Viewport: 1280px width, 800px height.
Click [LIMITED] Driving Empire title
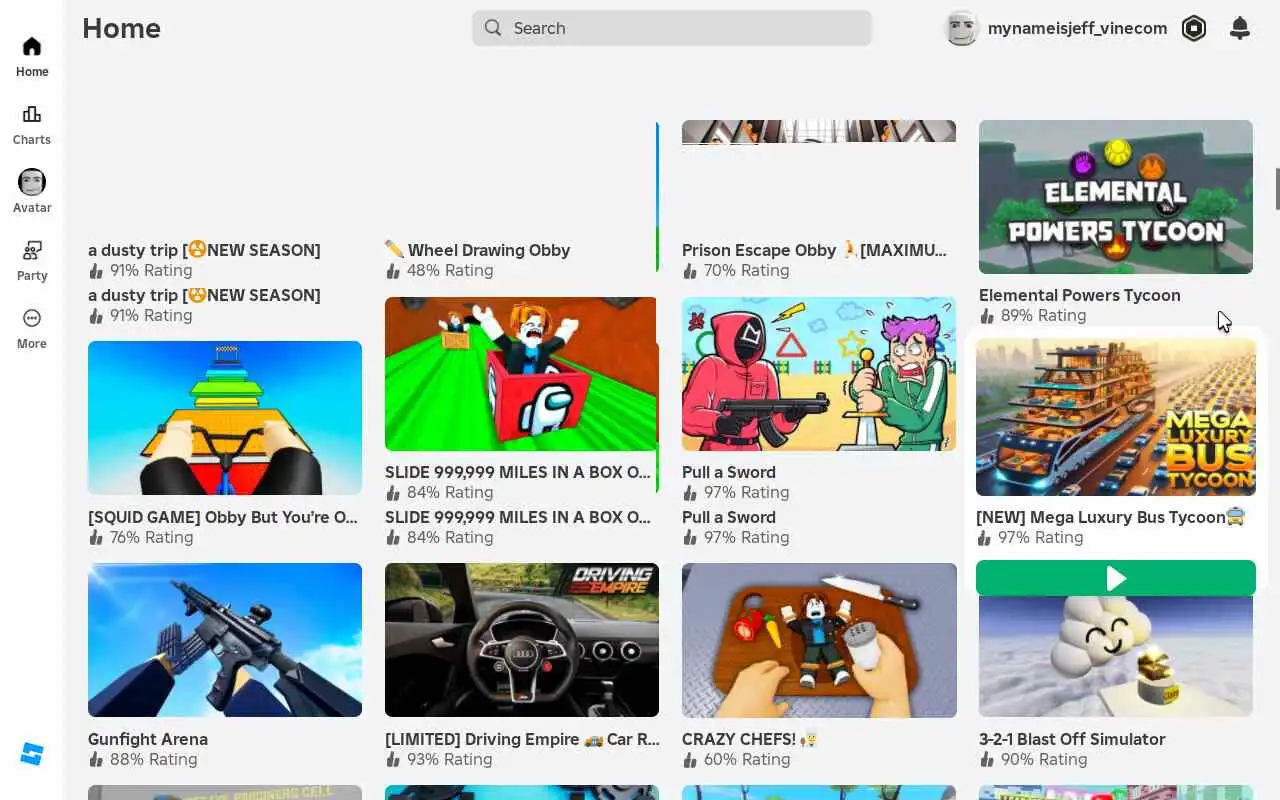(x=522, y=739)
